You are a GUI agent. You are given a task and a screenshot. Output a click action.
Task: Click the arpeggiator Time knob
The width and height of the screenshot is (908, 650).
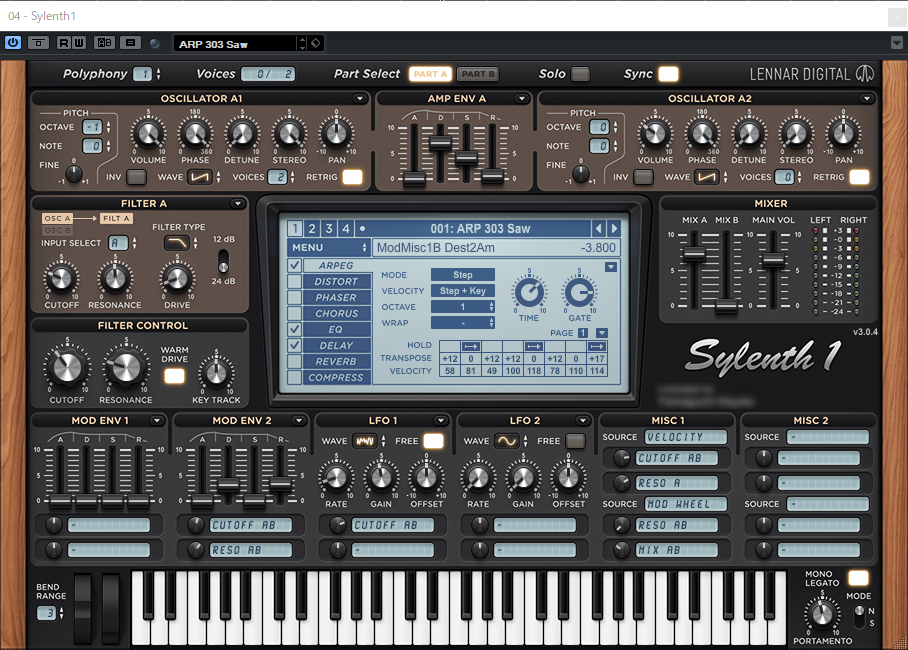pos(529,293)
